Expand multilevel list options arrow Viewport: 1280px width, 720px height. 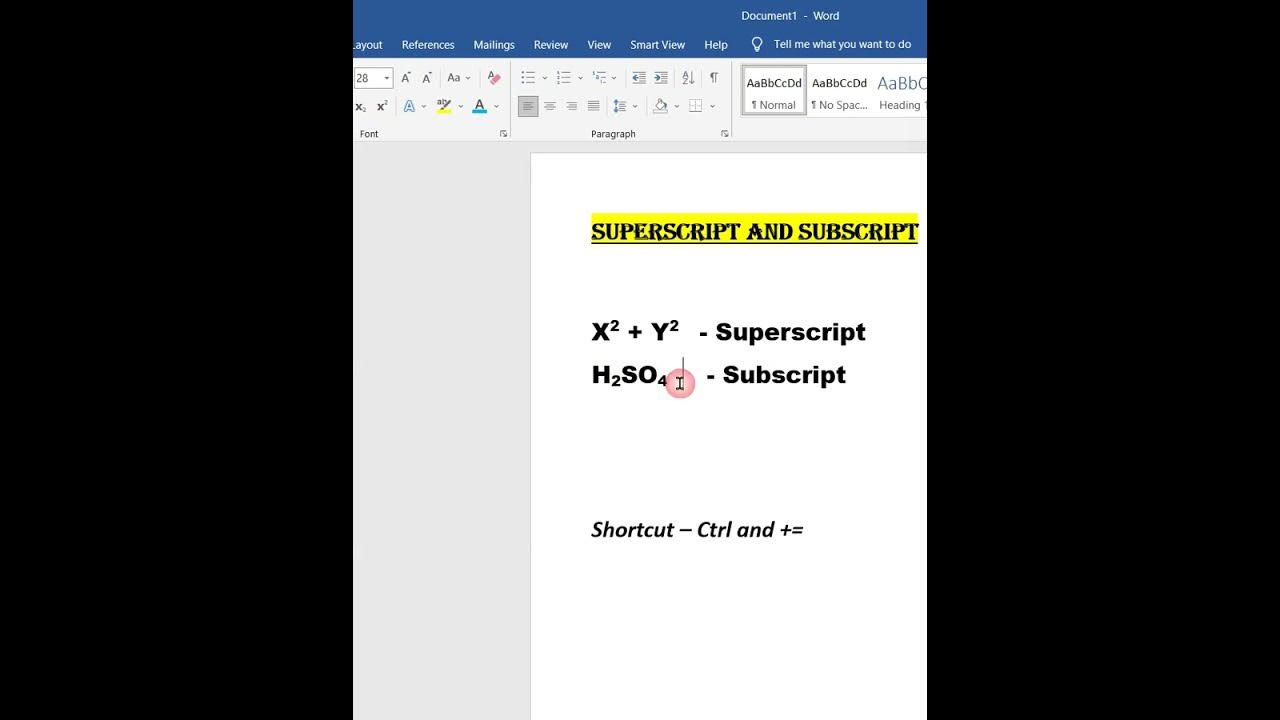pyautogui.click(x=614, y=78)
